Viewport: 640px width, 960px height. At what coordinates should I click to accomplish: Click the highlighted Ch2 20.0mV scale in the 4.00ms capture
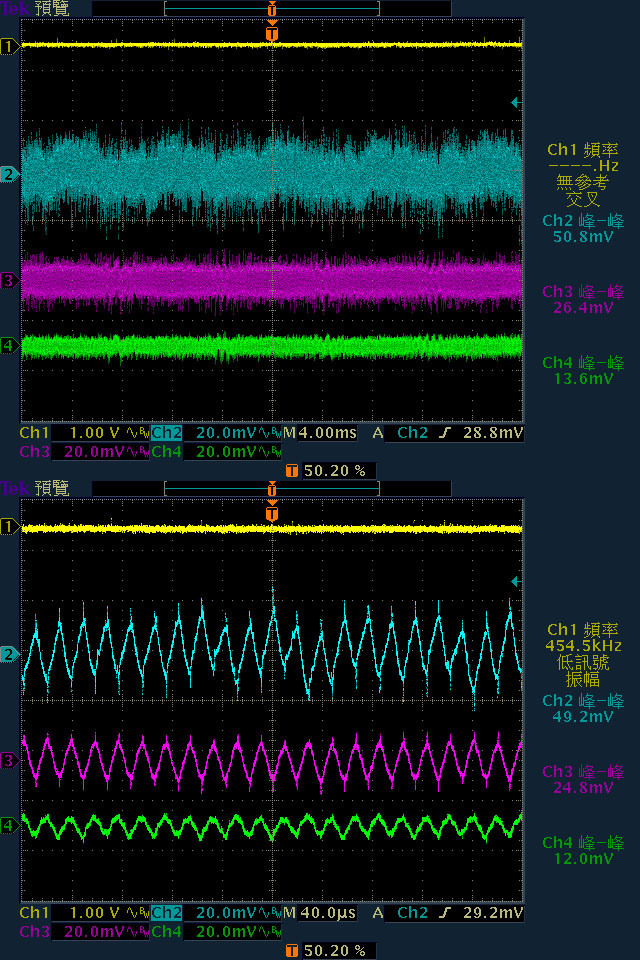[216, 433]
